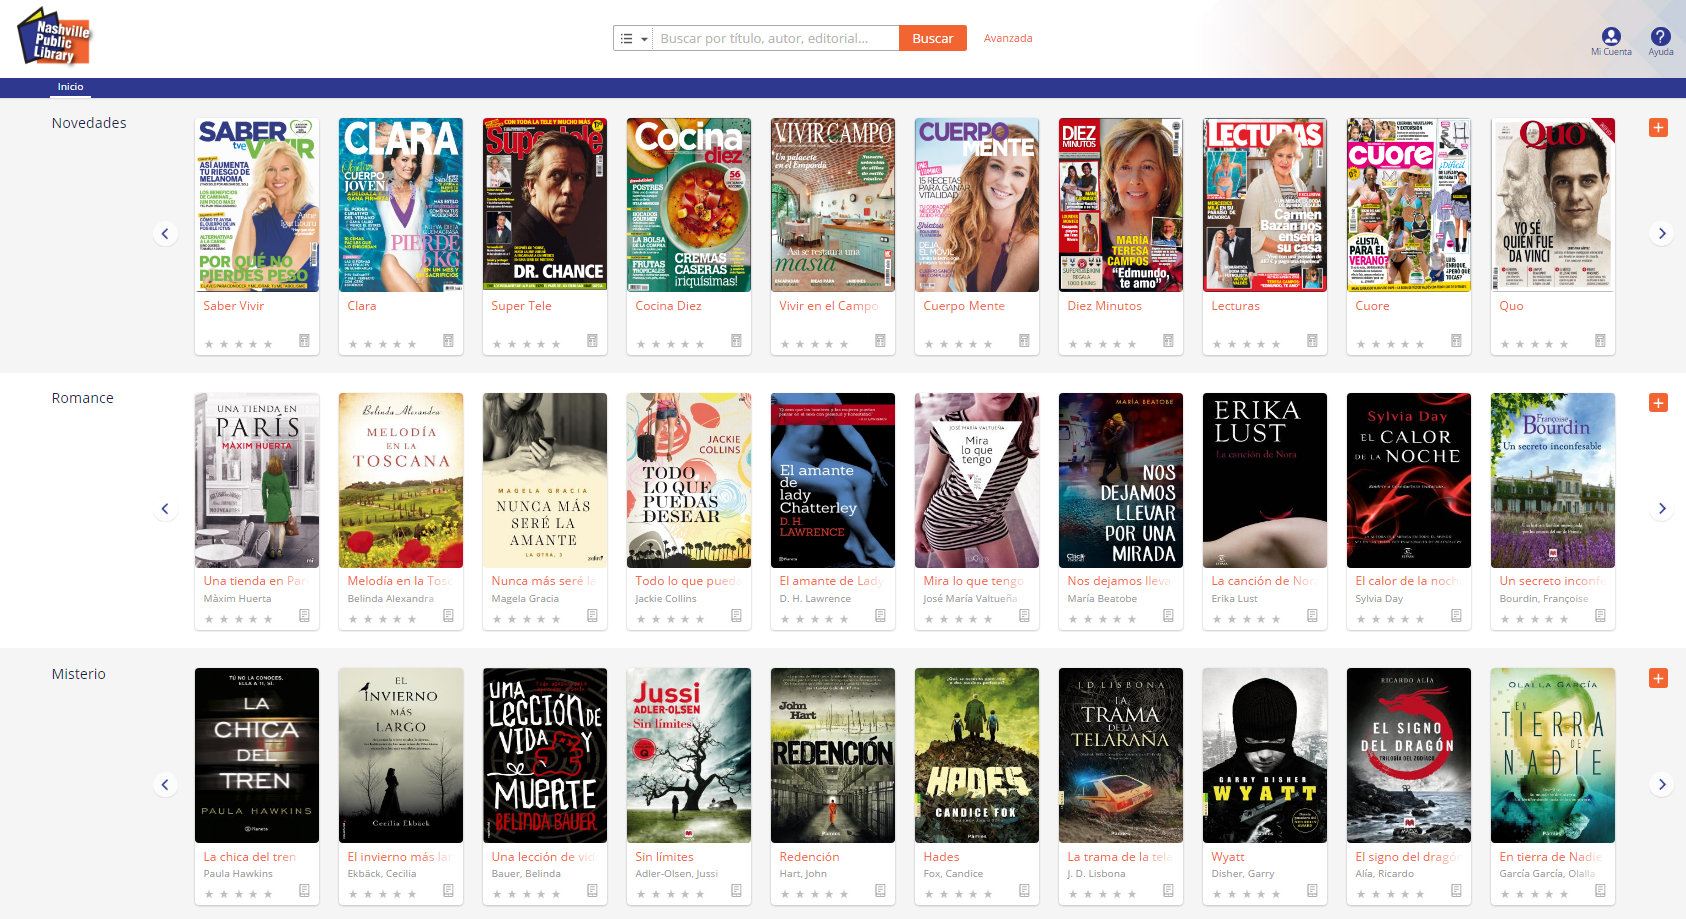Expand the Novedades section with plus icon

(x=1658, y=128)
